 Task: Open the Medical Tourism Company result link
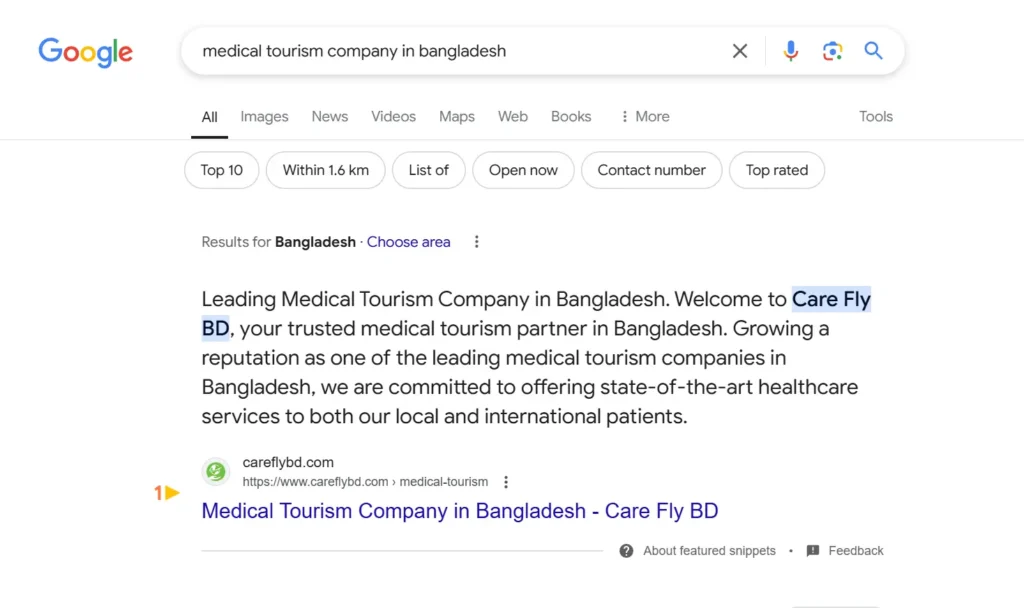coord(459,511)
